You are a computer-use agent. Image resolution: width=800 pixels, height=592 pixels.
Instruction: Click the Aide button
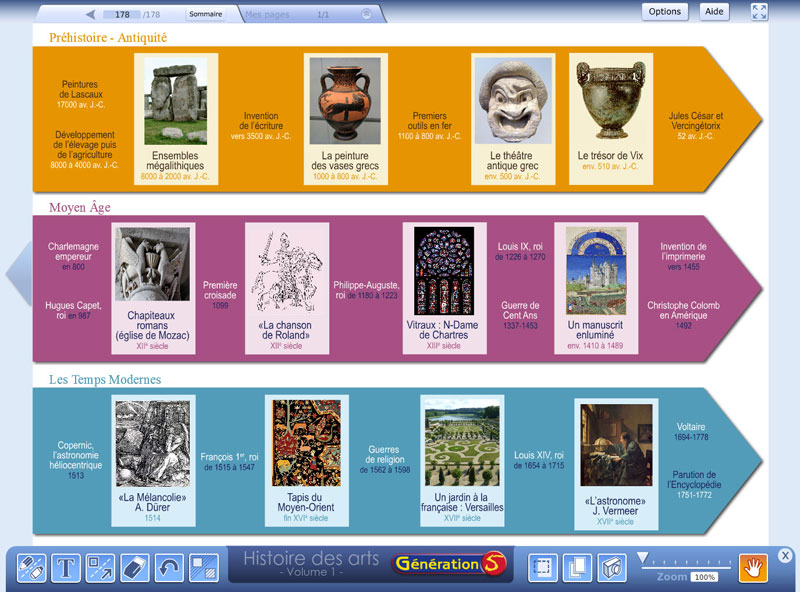point(713,11)
